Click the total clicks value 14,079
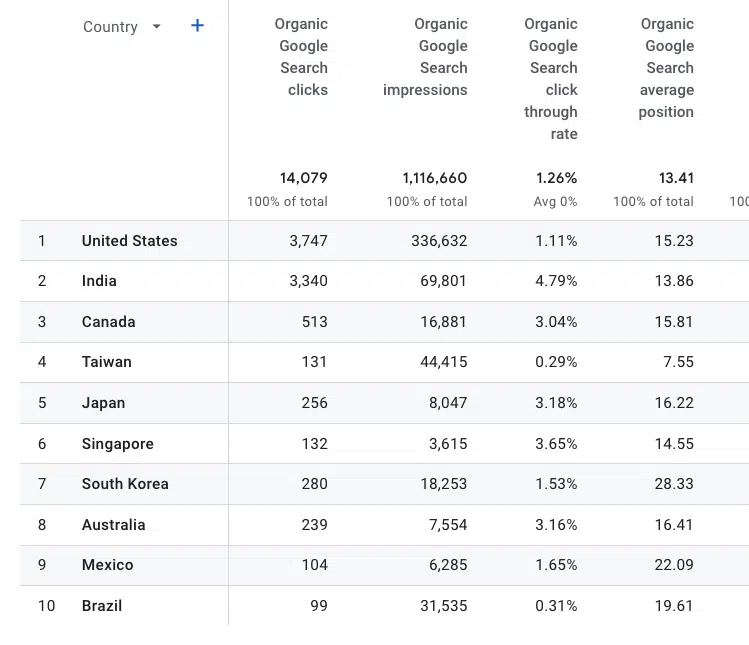This screenshot has width=749, height=645. click(303, 178)
